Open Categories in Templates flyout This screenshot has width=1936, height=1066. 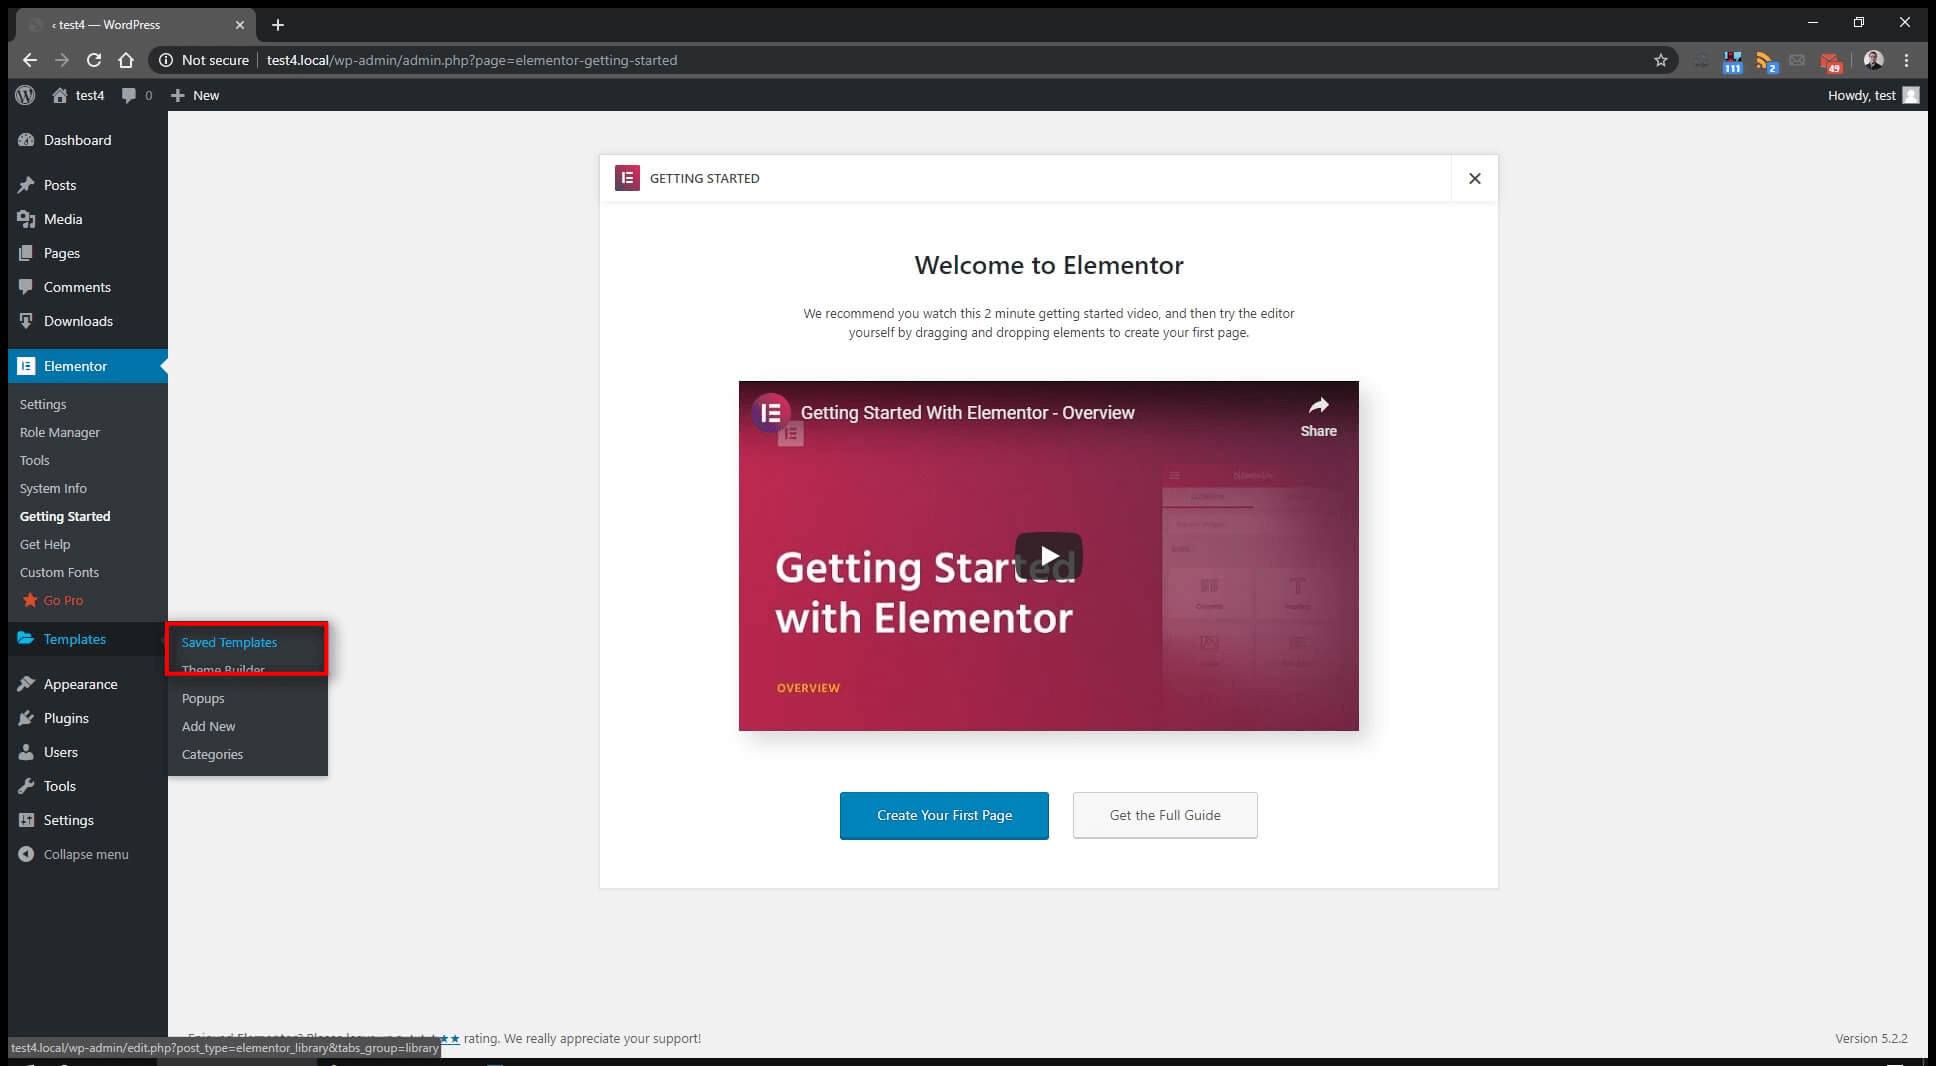point(212,754)
